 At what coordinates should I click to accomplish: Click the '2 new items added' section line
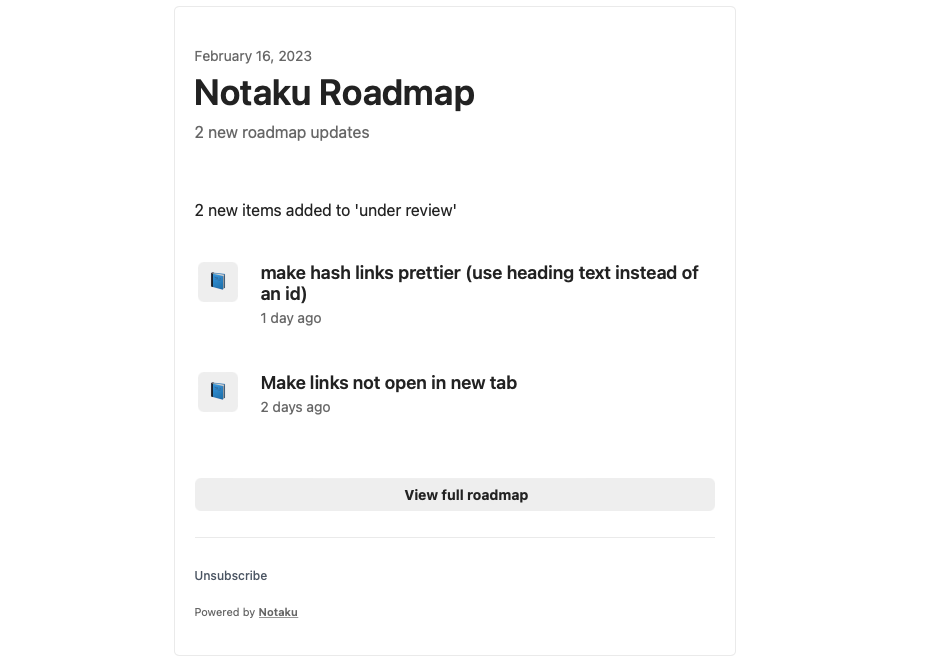tap(325, 210)
